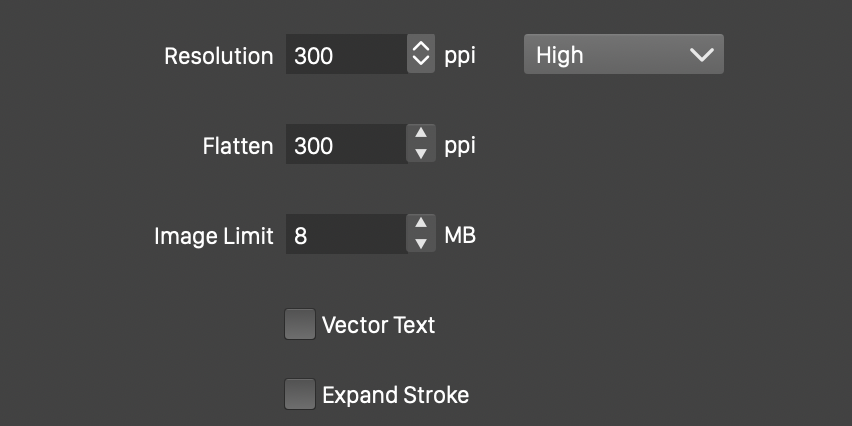Click the Vector Text label
852x426 pixels.
(x=378, y=325)
